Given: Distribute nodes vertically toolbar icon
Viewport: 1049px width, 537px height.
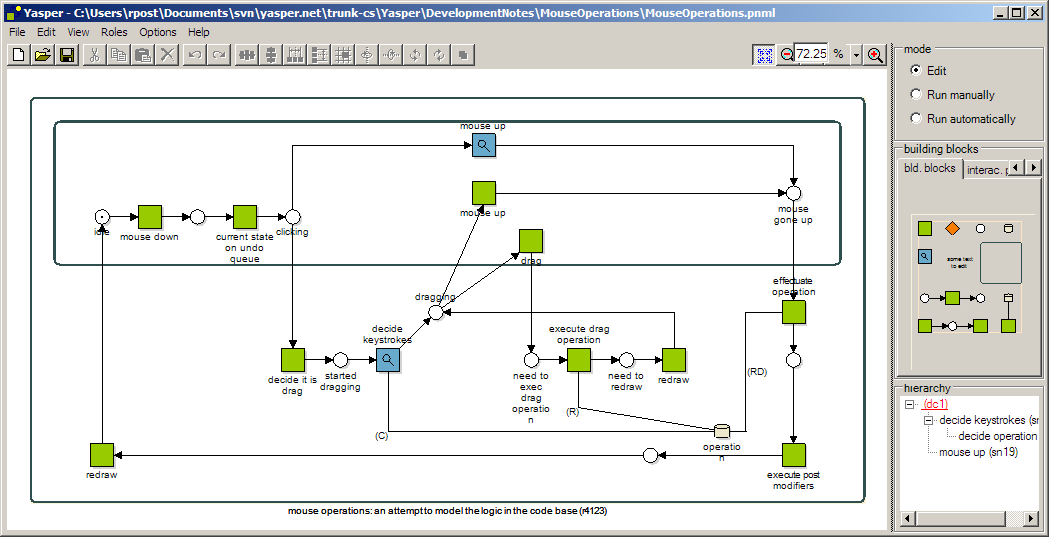Looking at the screenshot, I should tap(319, 55).
